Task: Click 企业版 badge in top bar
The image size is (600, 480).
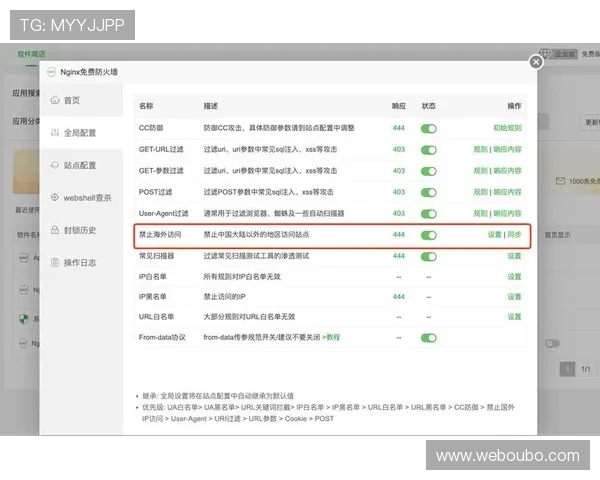Action: 565,54
